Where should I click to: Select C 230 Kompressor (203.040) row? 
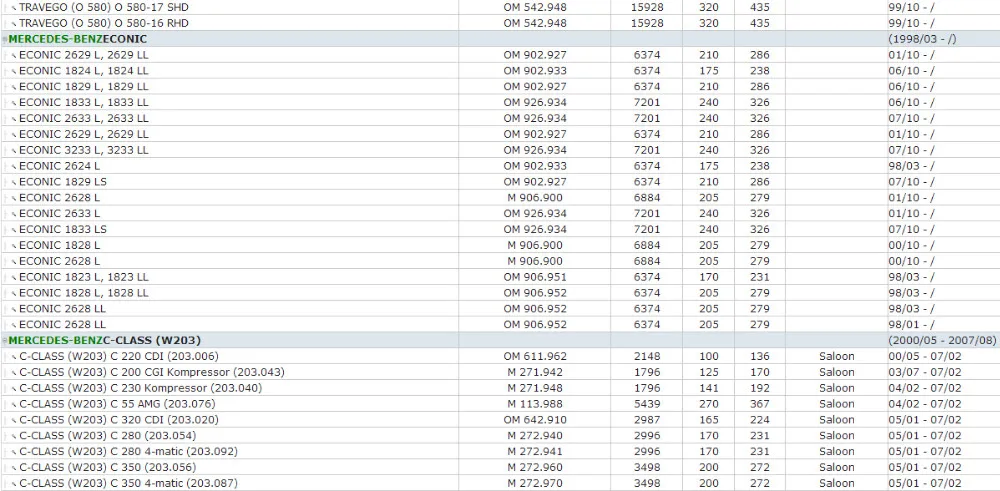500,388
